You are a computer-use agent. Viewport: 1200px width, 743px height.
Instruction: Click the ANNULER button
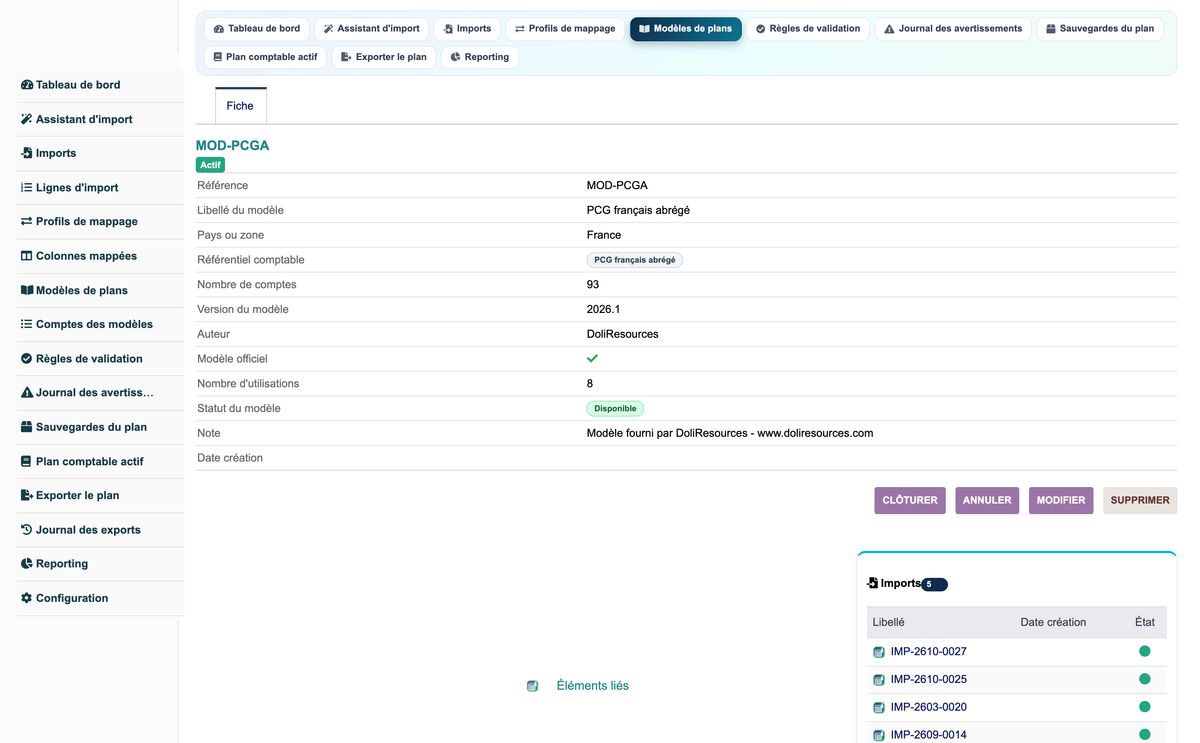(987, 500)
